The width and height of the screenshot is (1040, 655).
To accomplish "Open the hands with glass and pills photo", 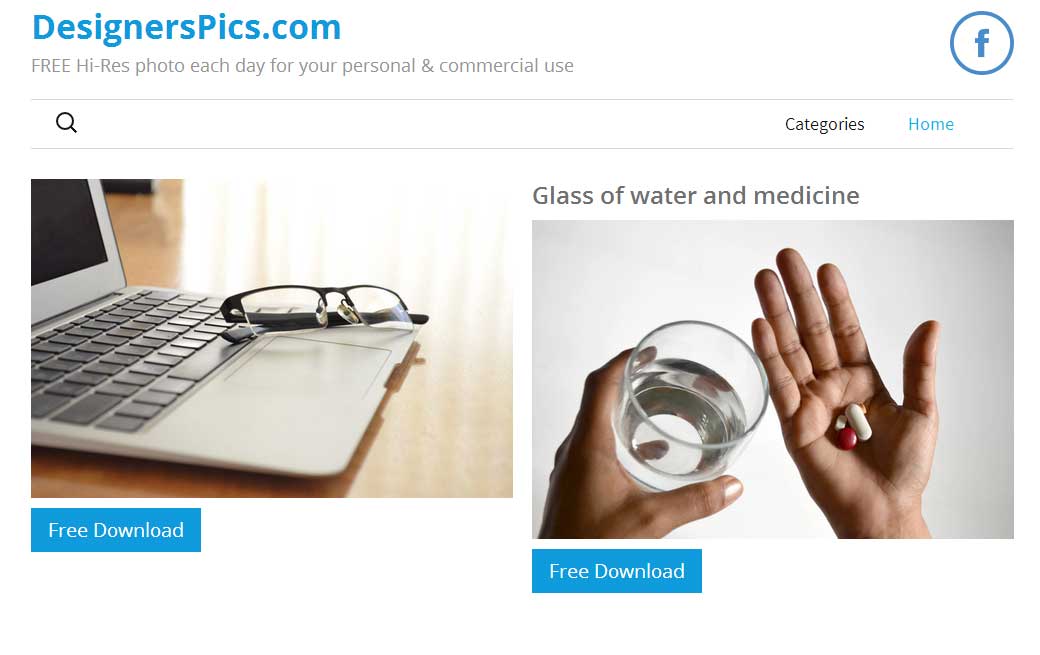I will click(773, 379).
